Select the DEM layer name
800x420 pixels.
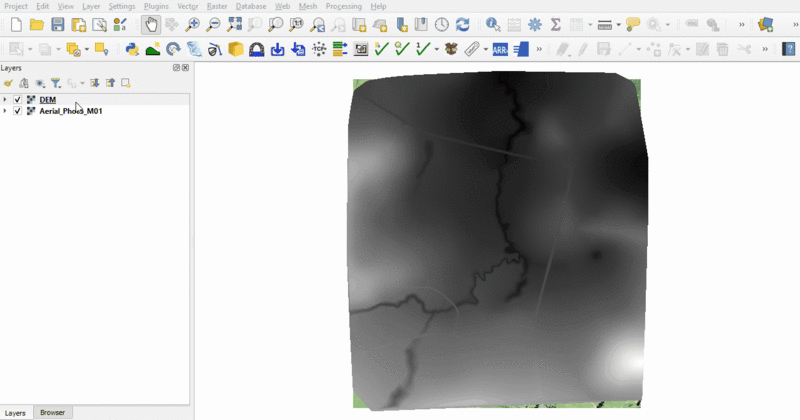tap(48, 100)
